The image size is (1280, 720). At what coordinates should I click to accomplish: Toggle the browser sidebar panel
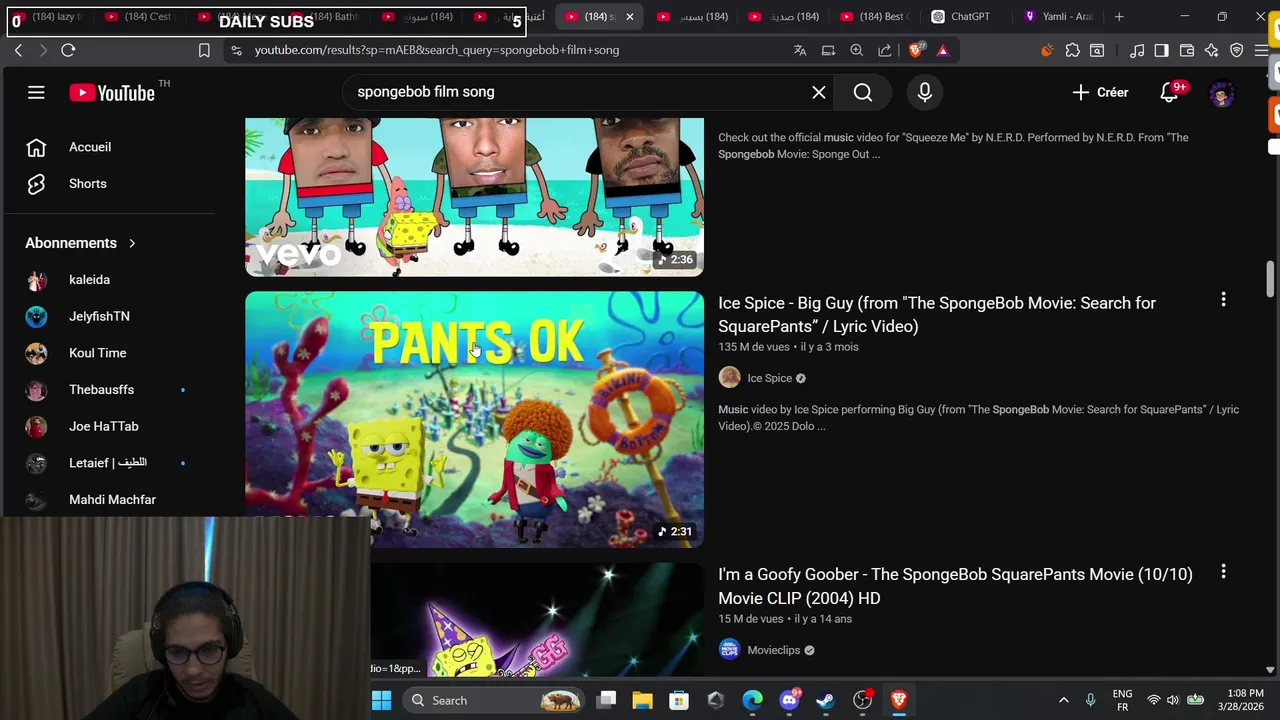(x=1161, y=50)
